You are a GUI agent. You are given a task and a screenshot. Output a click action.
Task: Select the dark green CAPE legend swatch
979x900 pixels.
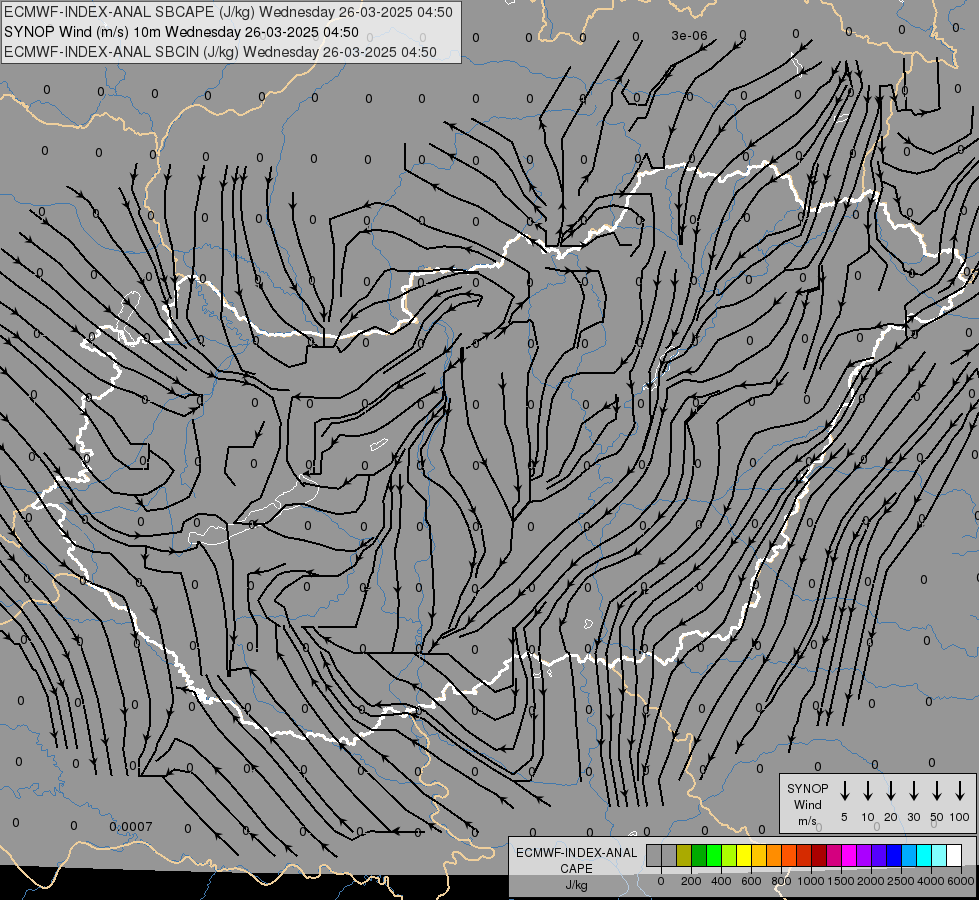(699, 856)
